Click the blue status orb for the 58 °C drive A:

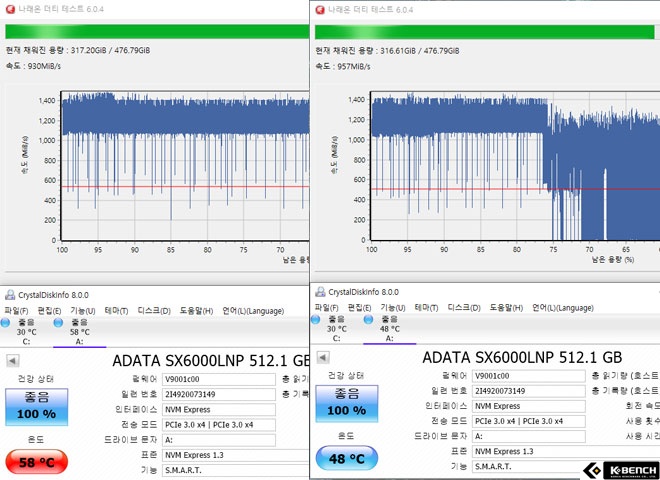pos(58,323)
